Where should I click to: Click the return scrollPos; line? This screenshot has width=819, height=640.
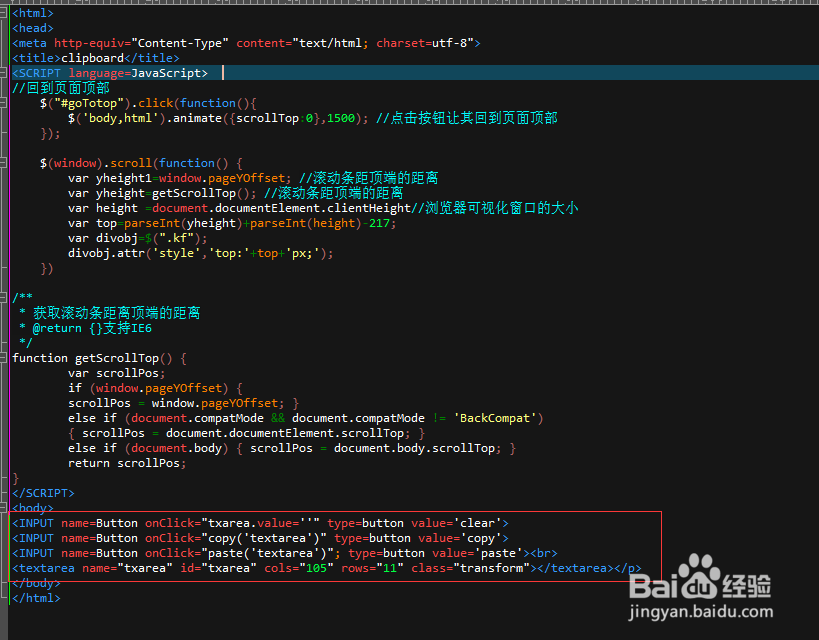127,463
